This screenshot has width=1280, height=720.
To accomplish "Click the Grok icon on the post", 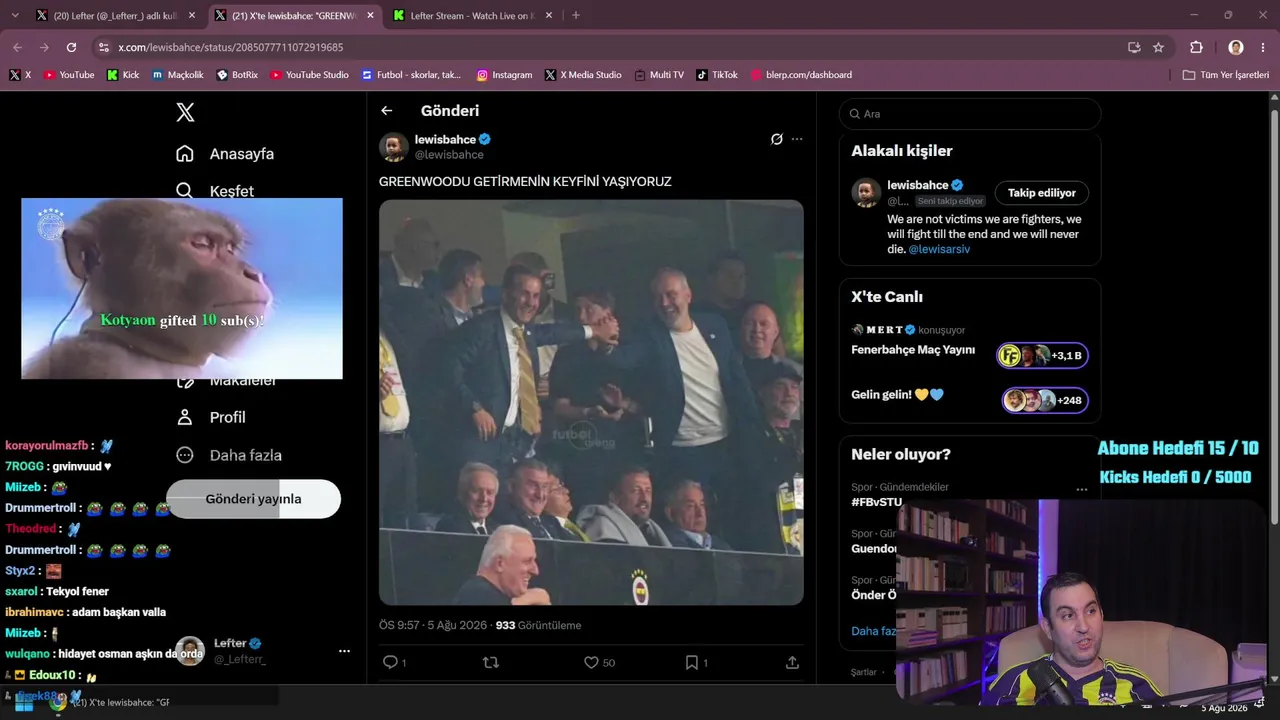I will (x=776, y=139).
